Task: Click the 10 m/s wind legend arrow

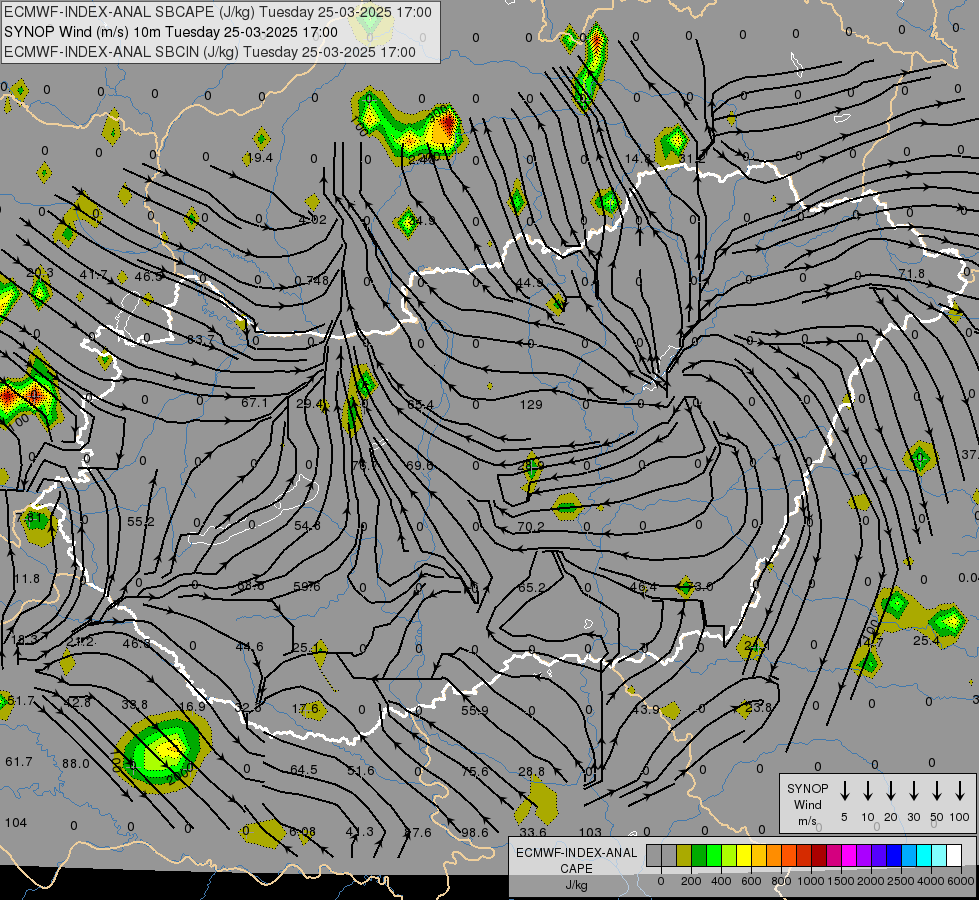Action: tap(868, 791)
